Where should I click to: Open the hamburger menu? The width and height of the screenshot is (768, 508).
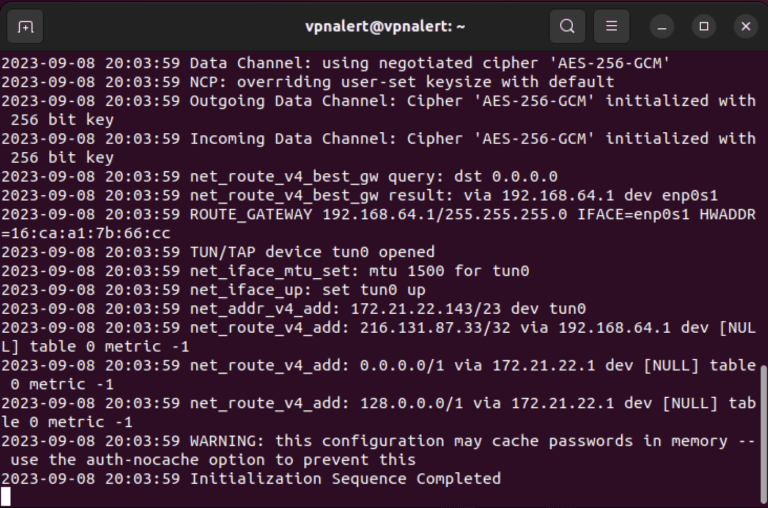click(x=611, y=26)
